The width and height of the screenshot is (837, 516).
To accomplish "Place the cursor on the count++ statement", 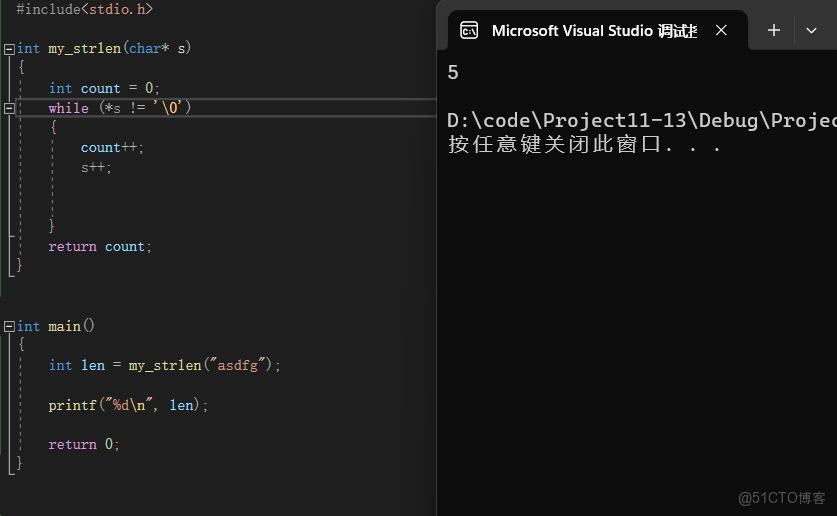I will coord(112,147).
